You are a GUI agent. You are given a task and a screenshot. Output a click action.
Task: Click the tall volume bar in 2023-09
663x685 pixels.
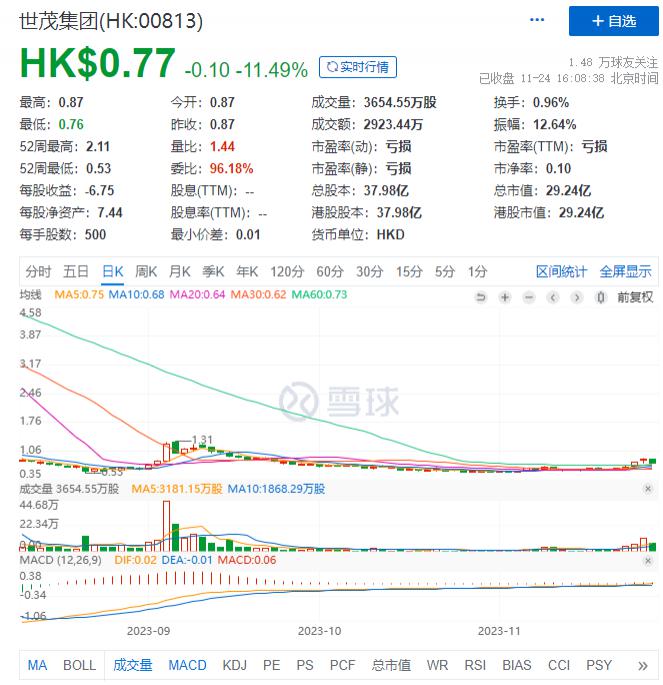coord(166,527)
